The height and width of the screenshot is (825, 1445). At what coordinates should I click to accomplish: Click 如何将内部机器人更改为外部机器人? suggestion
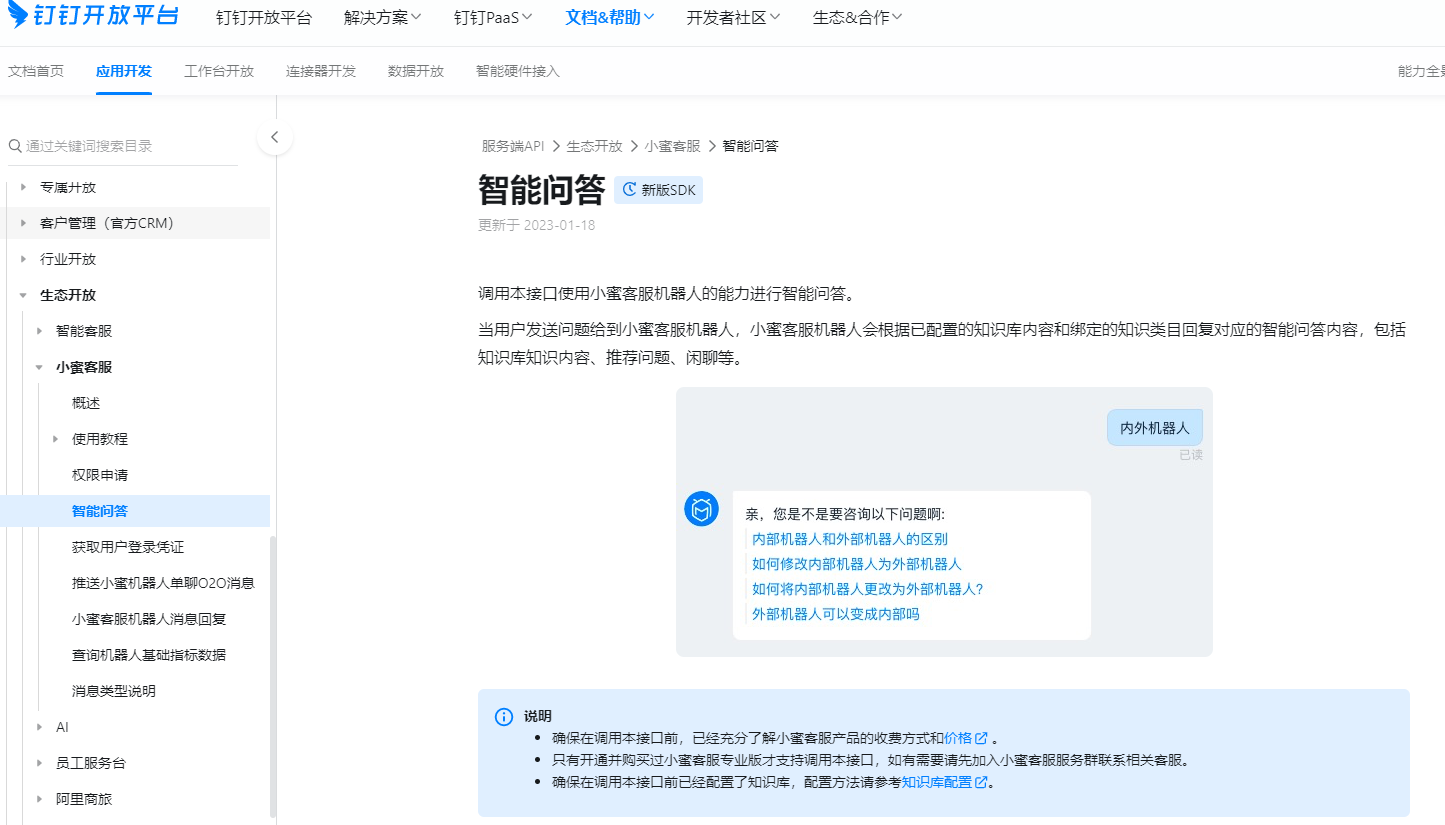pyautogui.click(x=868, y=589)
